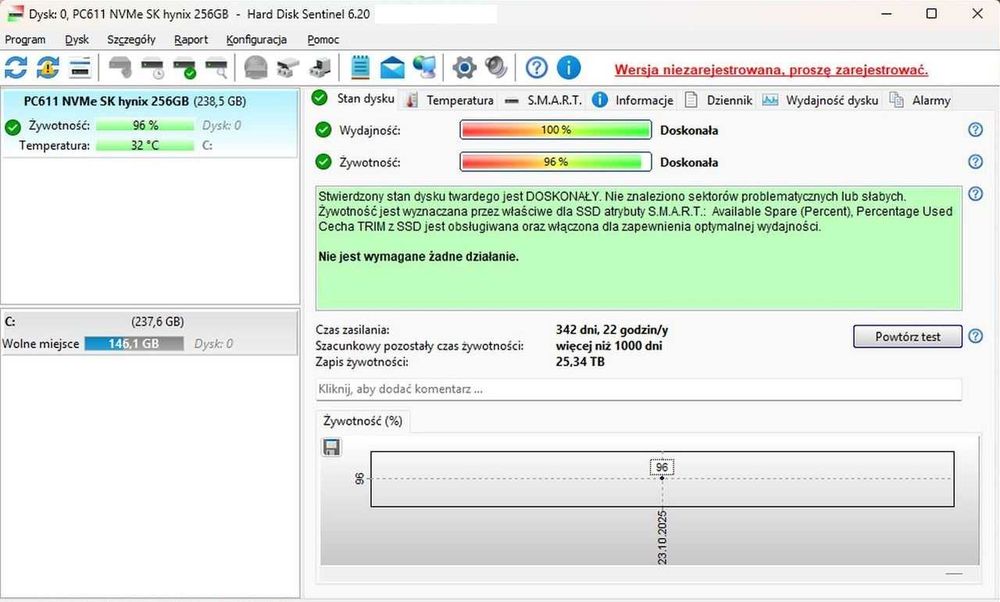Click the disk with clock toolbar icon
Image resolution: width=1000 pixels, height=602 pixels.
[152, 68]
